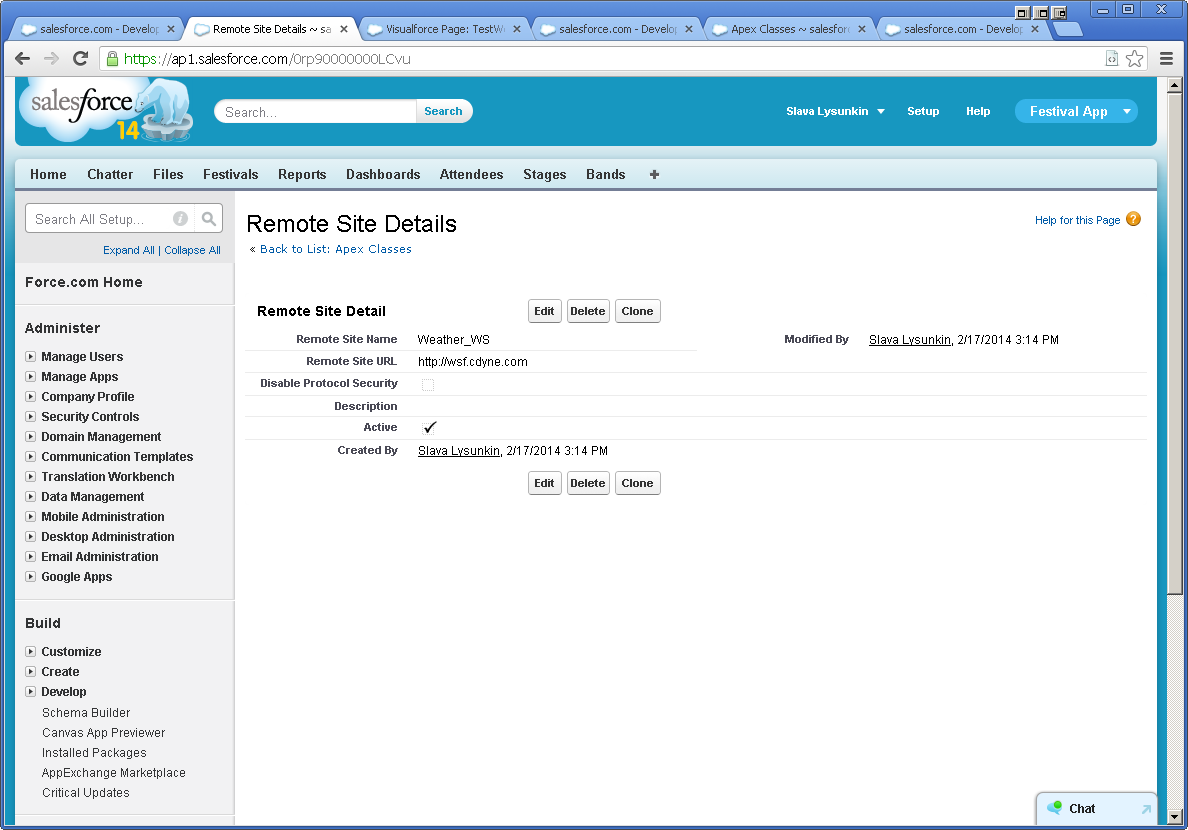This screenshot has width=1188, height=830.
Task: Close the Visualforce Page tab
Action: [517, 29]
